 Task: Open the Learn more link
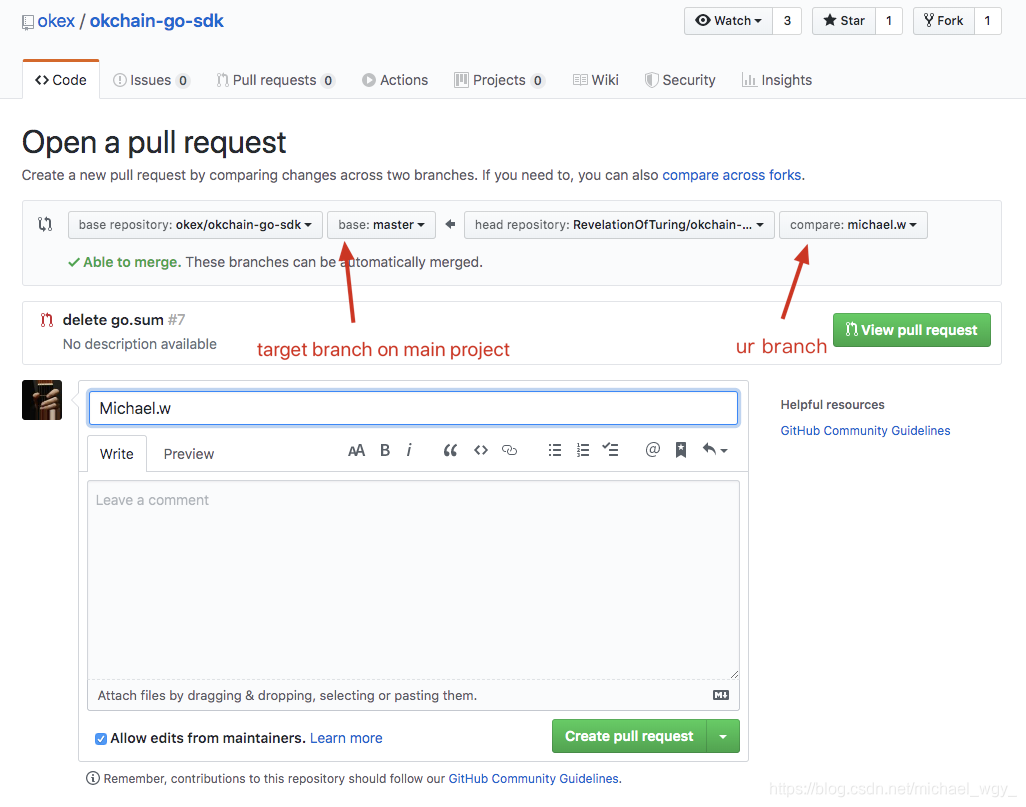[x=346, y=738]
